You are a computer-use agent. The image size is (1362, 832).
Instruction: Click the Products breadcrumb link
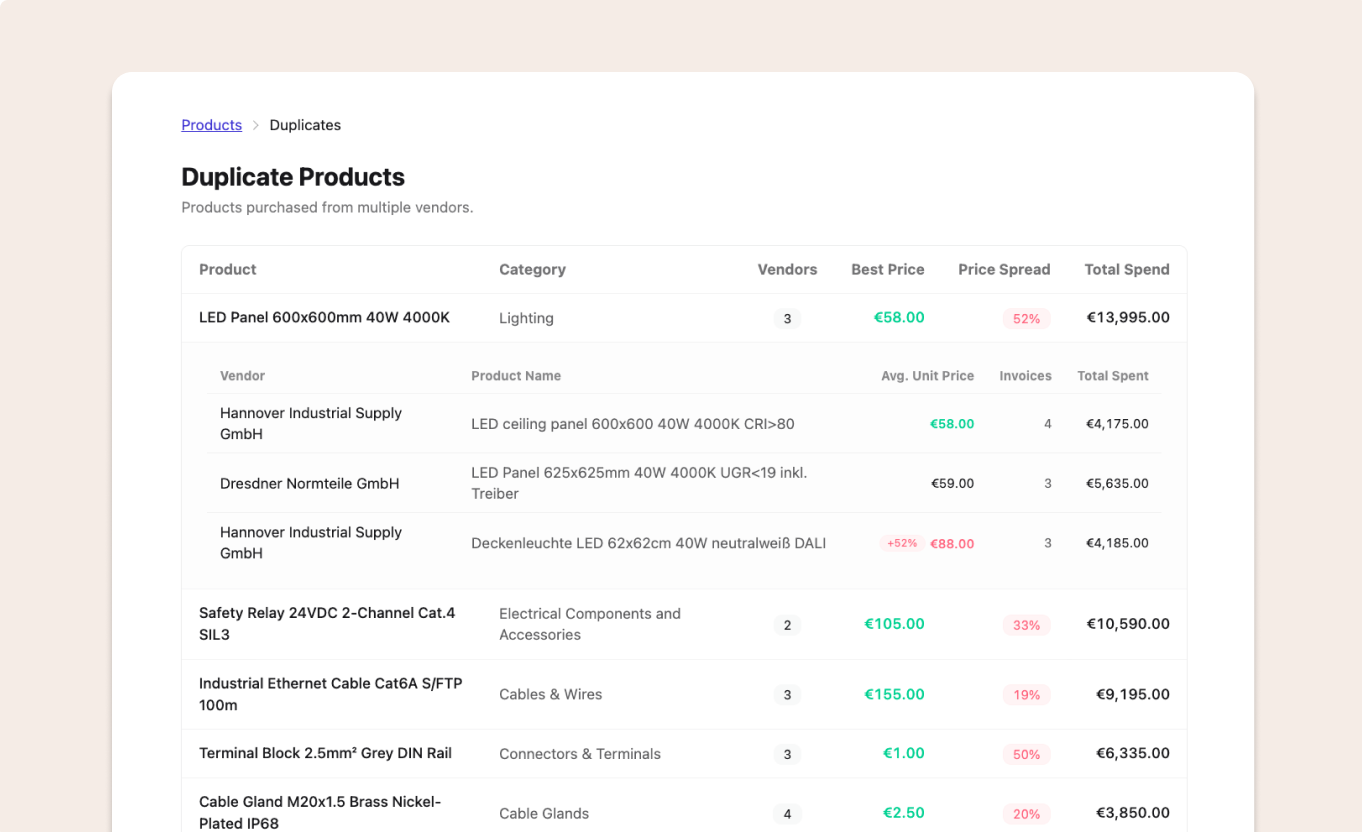pos(211,125)
